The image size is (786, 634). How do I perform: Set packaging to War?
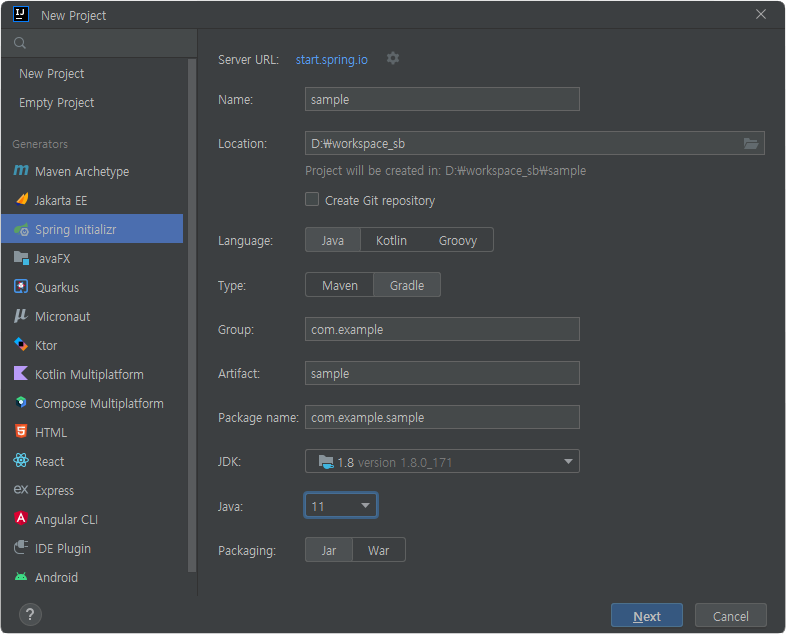(378, 550)
